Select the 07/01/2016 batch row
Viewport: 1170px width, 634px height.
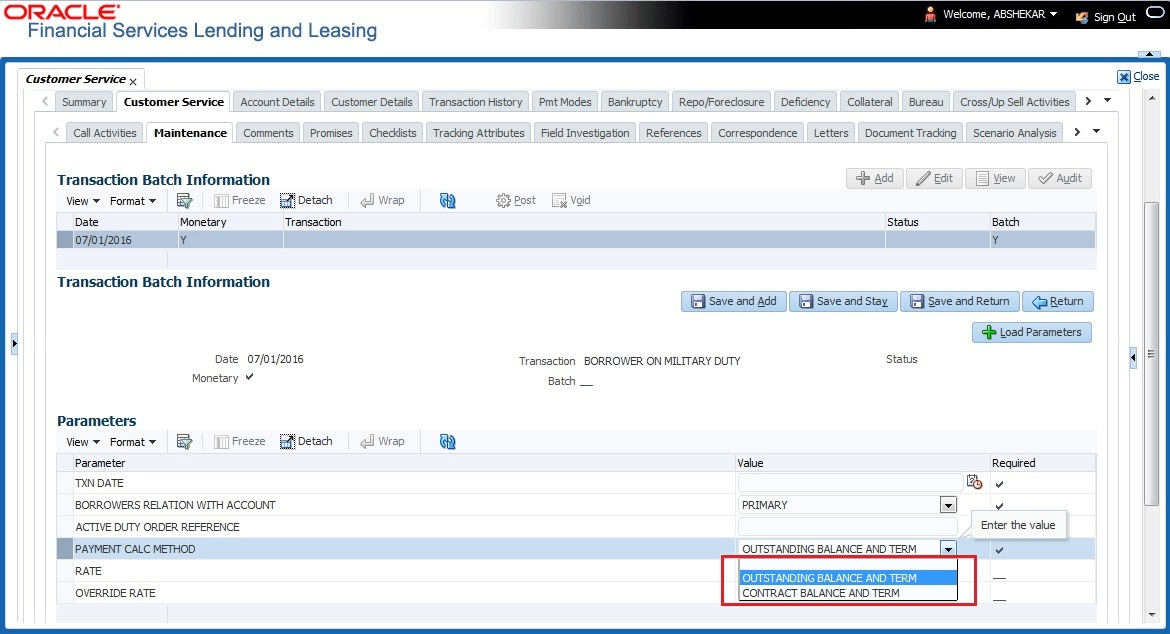pyautogui.click(x=576, y=240)
